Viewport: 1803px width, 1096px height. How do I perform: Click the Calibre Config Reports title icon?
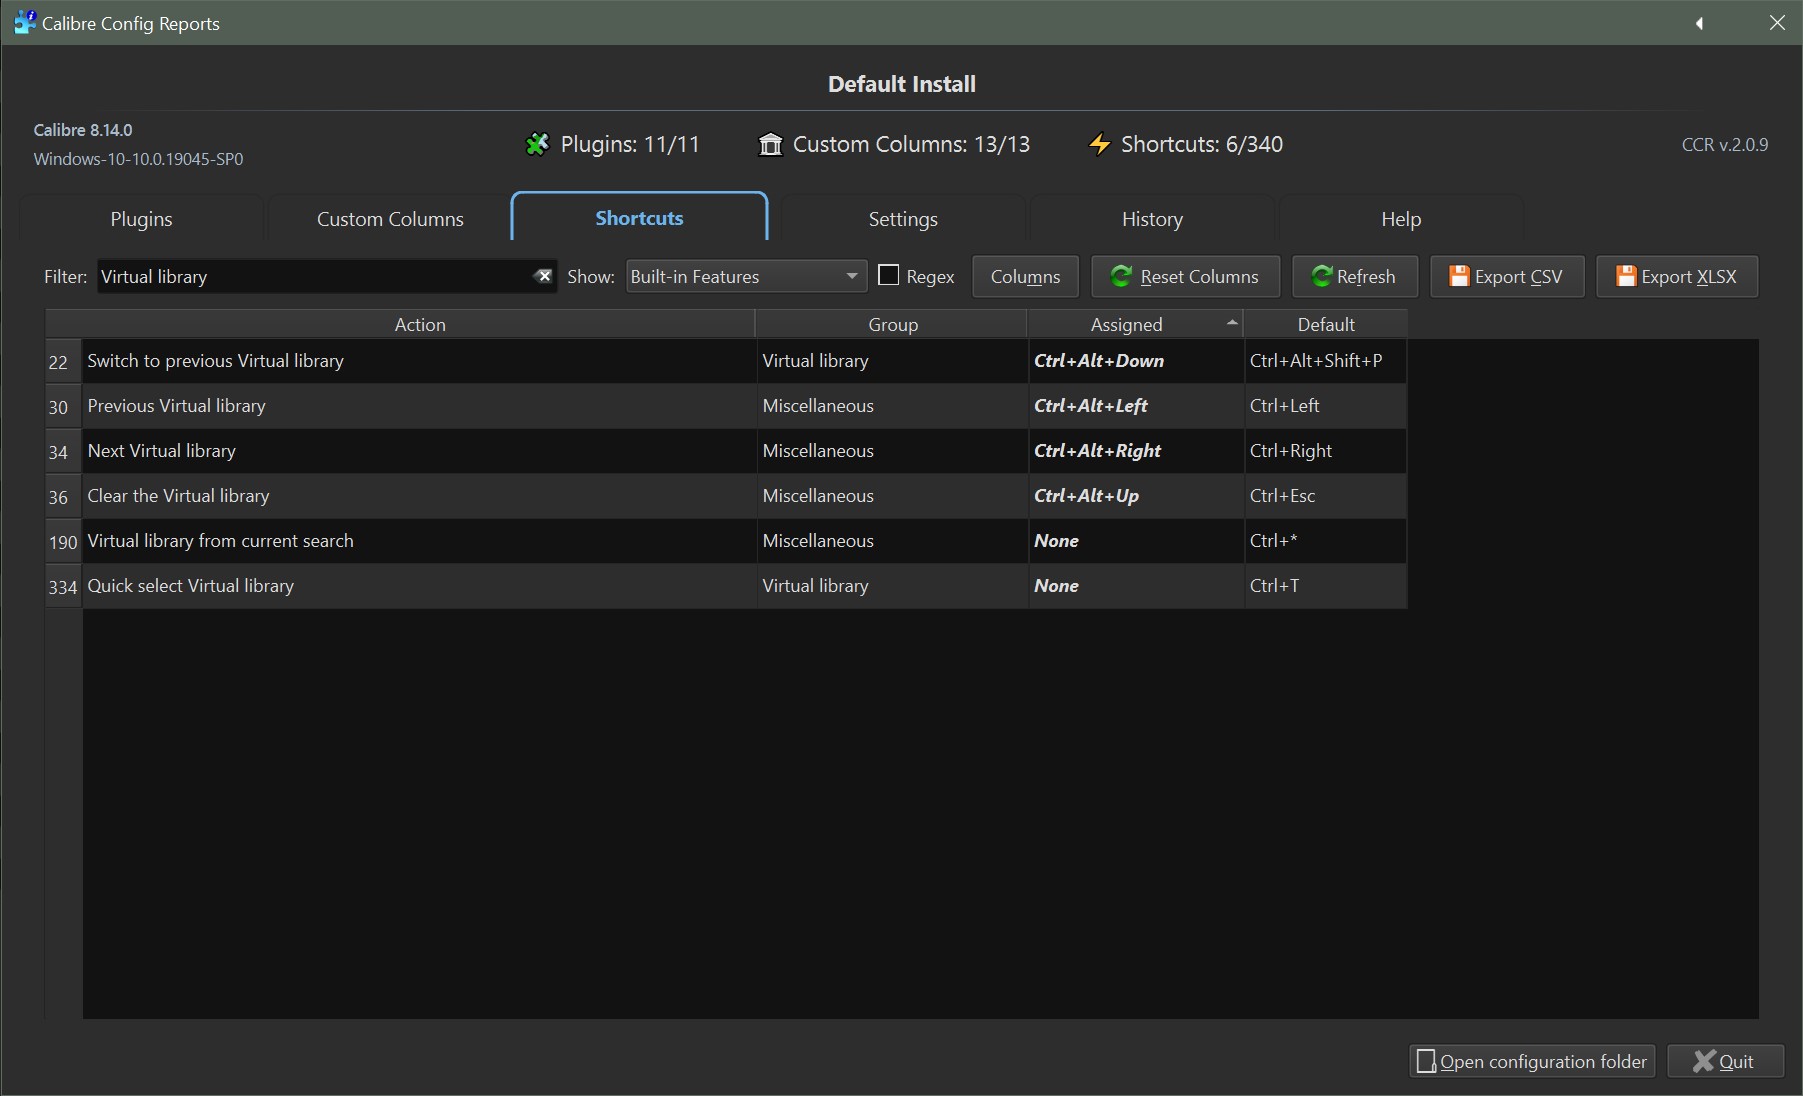pyautogui.click(x=24, y=22)
